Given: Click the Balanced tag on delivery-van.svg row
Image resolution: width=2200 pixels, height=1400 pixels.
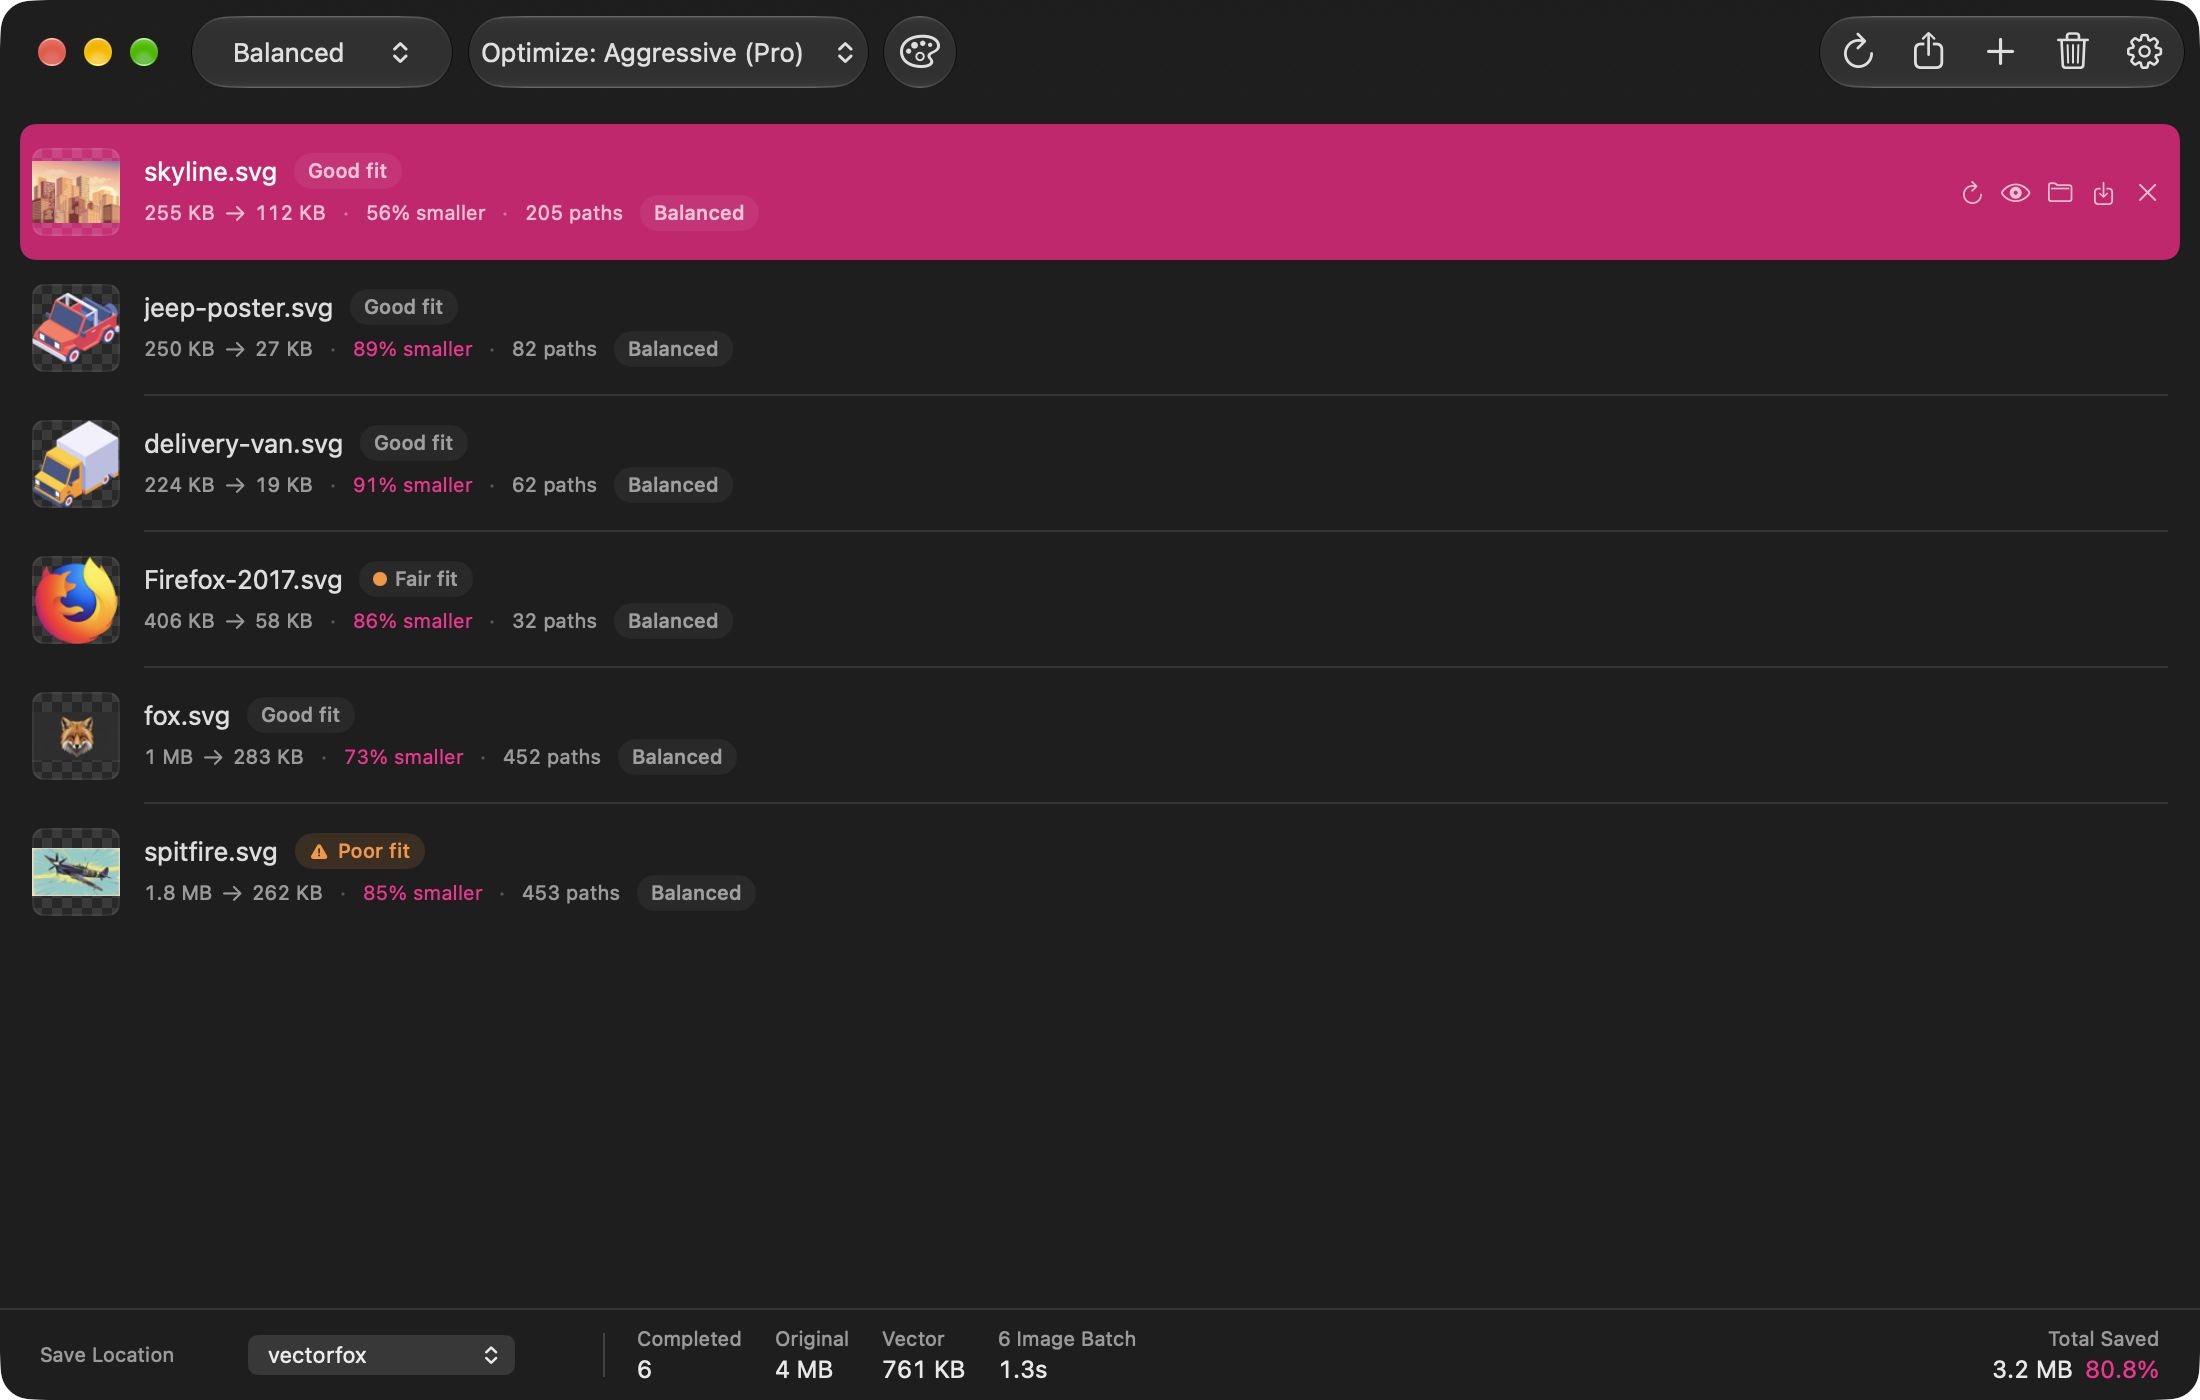Looking at the screenshot, I should [673, 485].
